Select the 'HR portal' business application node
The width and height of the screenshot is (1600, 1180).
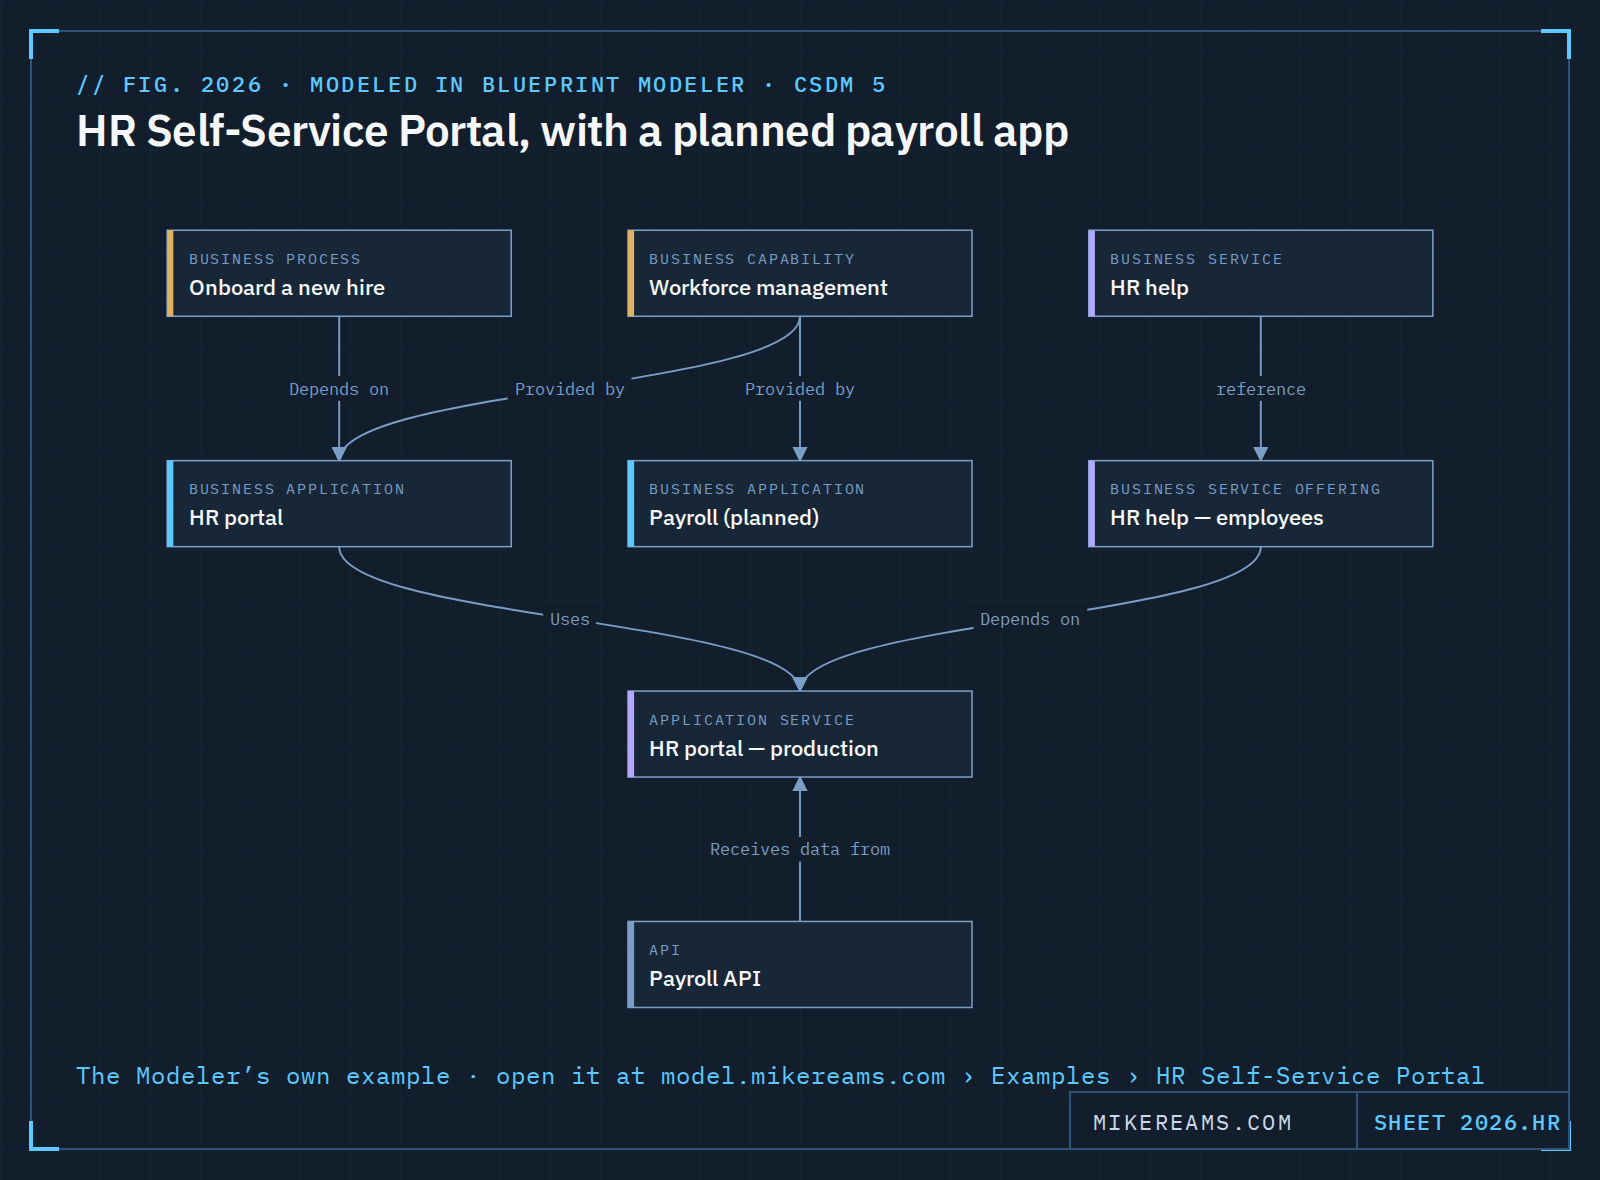339,504
